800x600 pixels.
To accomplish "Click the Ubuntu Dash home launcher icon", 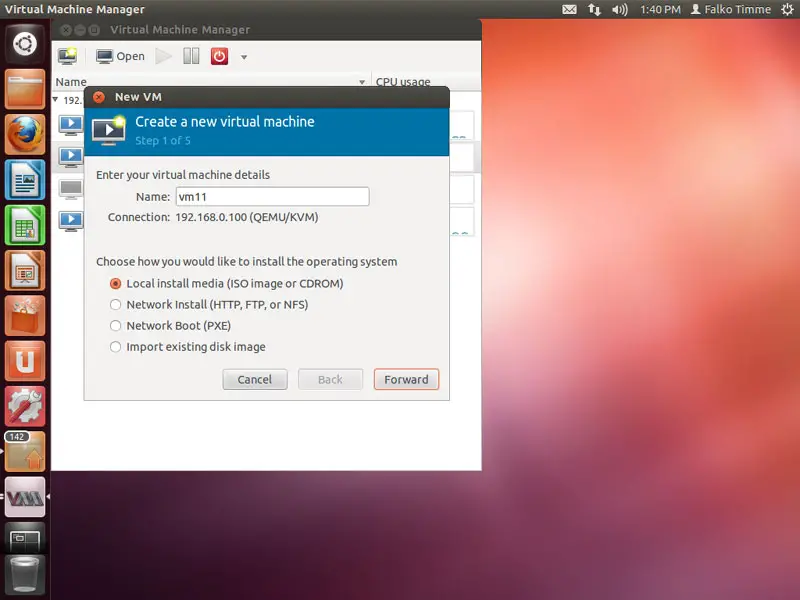I will point(24,43).
